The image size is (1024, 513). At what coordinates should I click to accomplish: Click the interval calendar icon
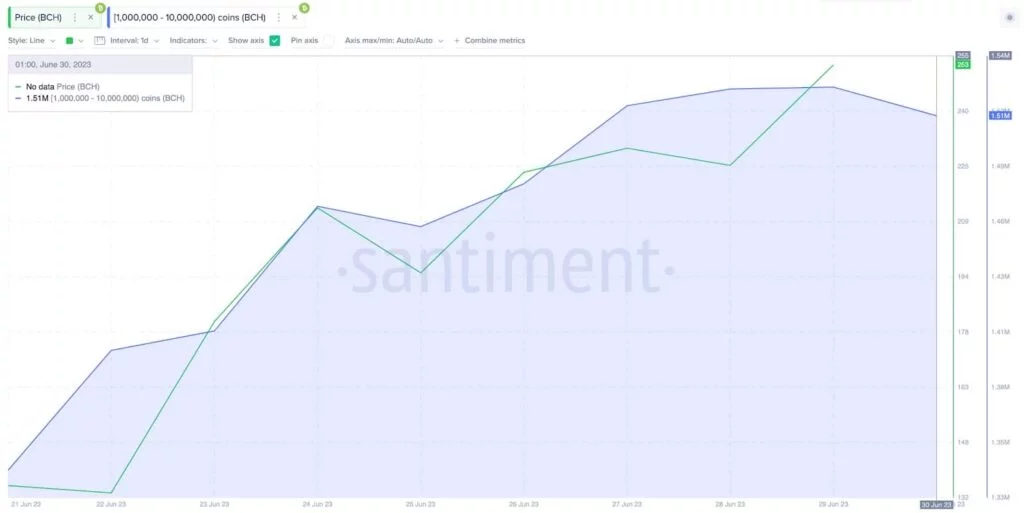click(99, 40)
